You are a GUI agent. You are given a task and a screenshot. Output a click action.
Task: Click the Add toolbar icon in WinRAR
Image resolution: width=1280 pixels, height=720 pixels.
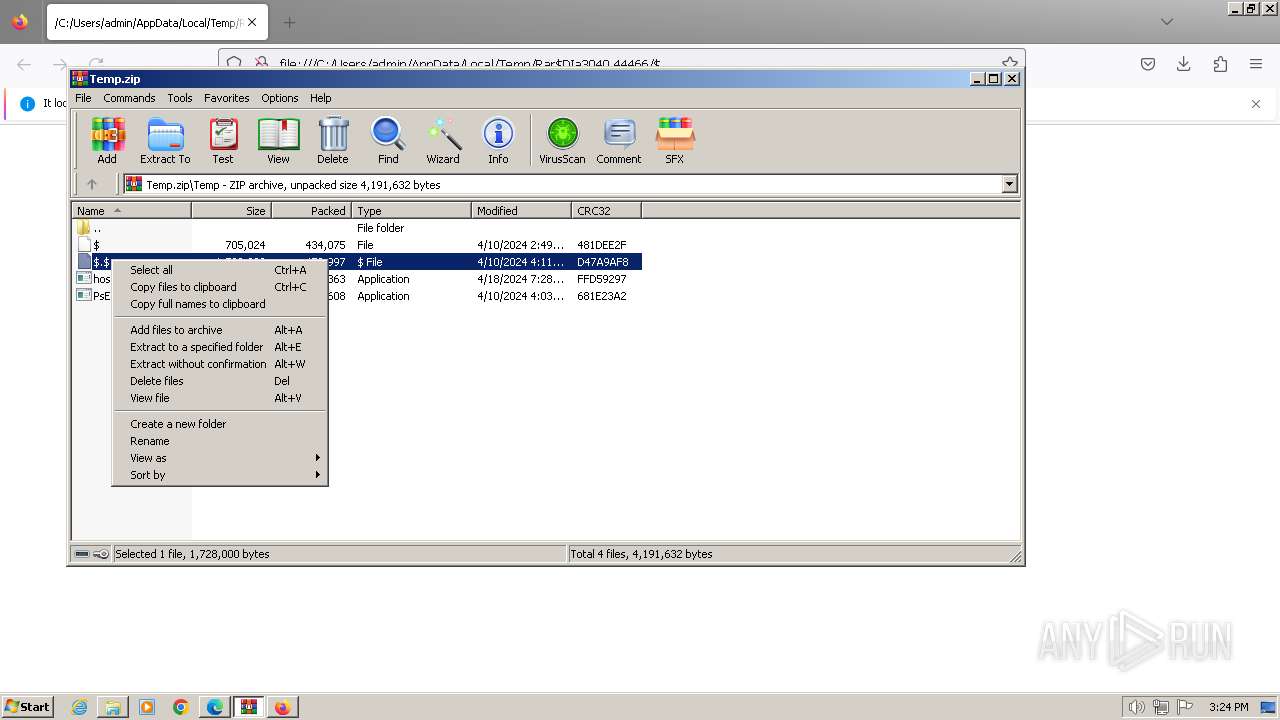point(107,140)
